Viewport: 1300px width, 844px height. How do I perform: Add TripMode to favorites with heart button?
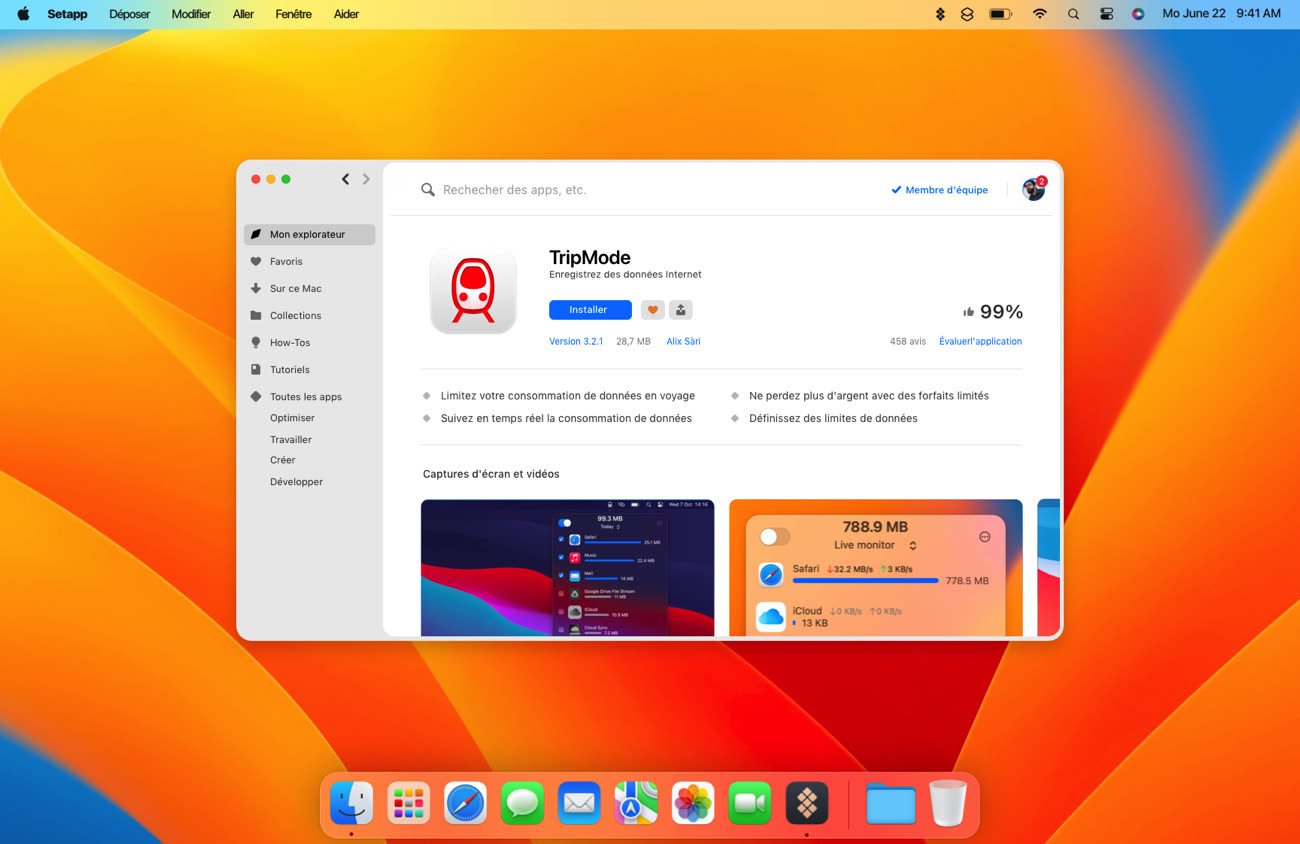click(x=652, y=310)
